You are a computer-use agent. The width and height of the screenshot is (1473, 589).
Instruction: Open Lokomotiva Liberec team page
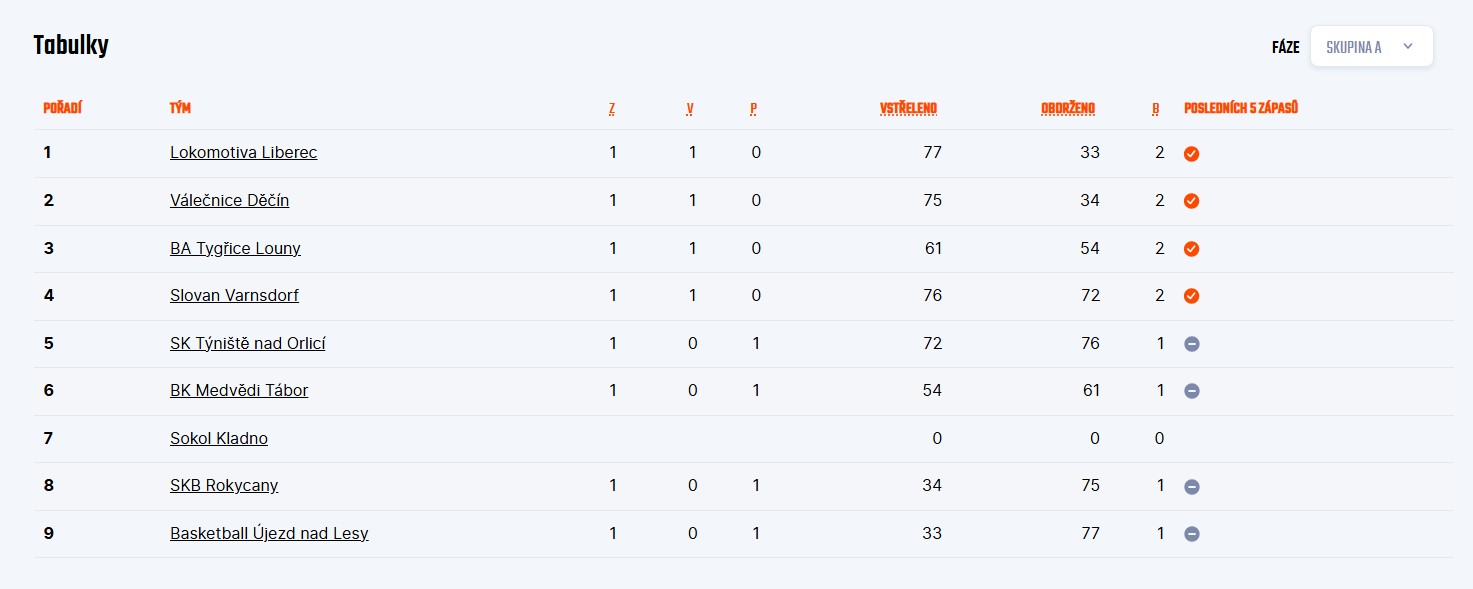pyautogui.click(x=243, y=153)
